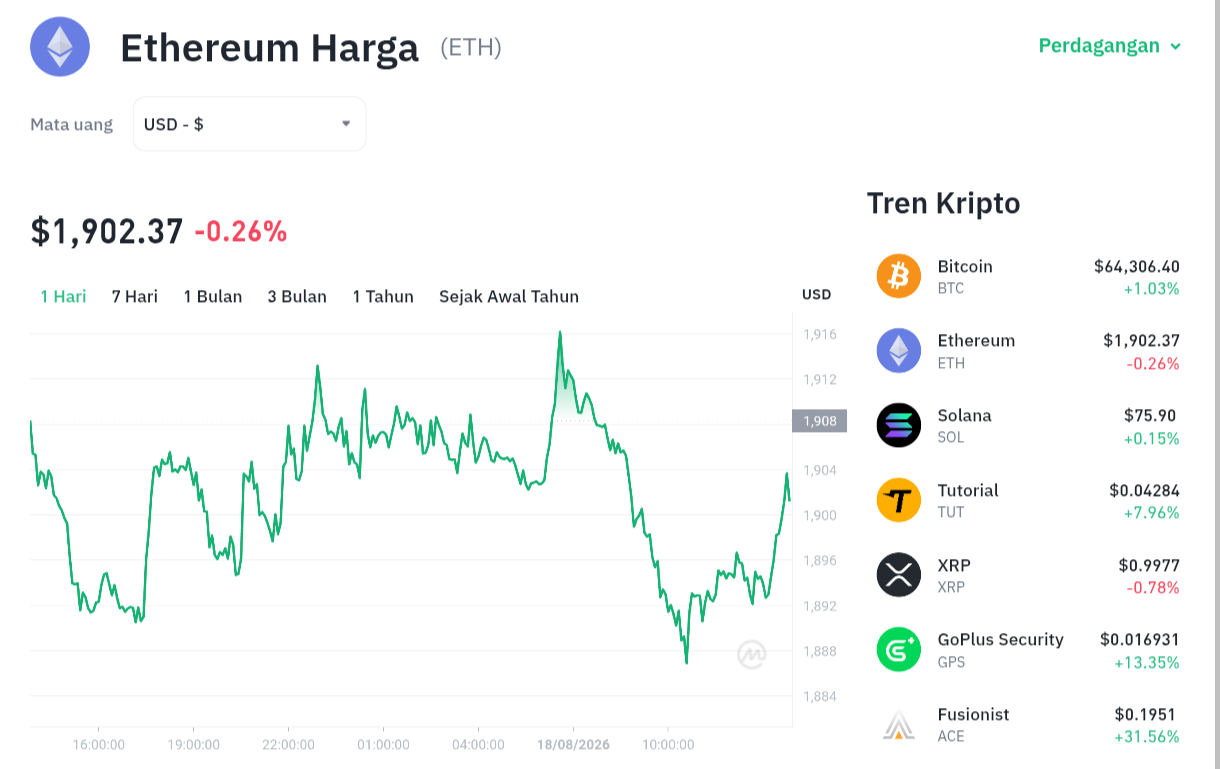Open the Perdagangan dropdown menu
Image resolution: width=1220 pixels, height=769 pixels.
[x=1110, y=46]
